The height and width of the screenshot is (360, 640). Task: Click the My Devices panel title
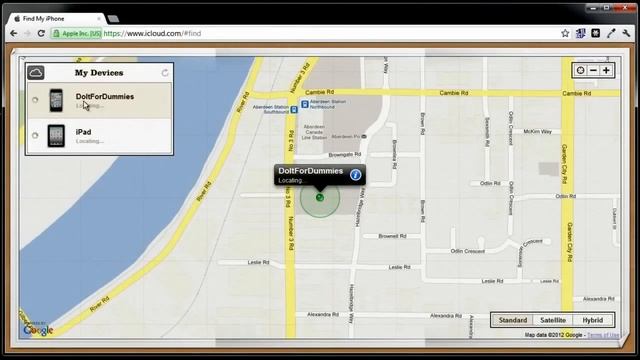99,73
